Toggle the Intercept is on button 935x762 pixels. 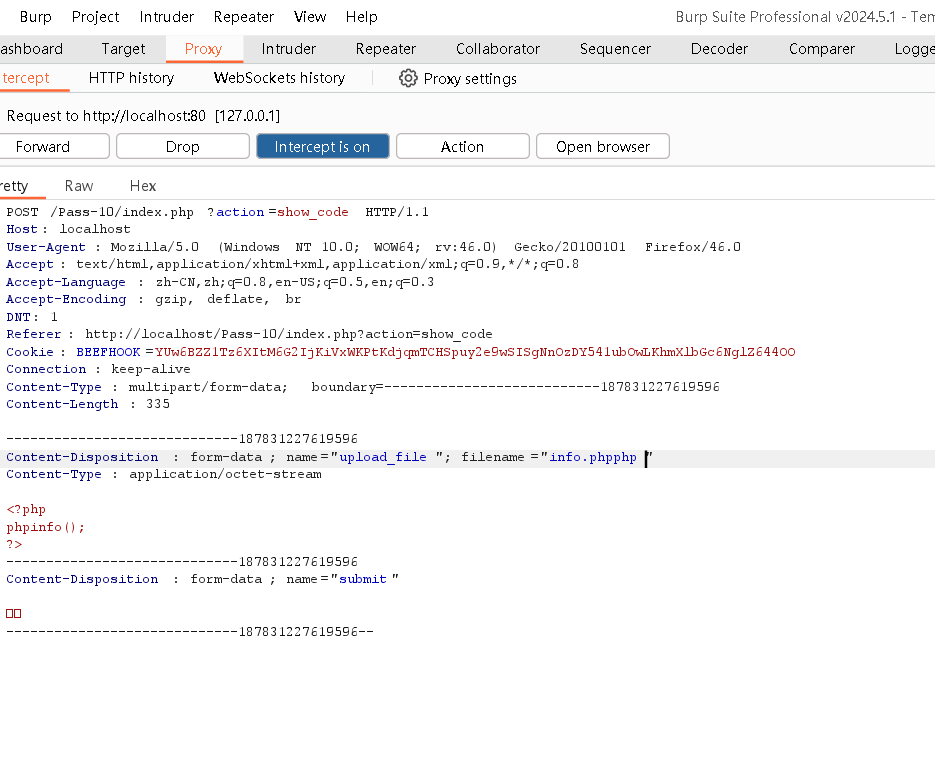tap(323, 146)
